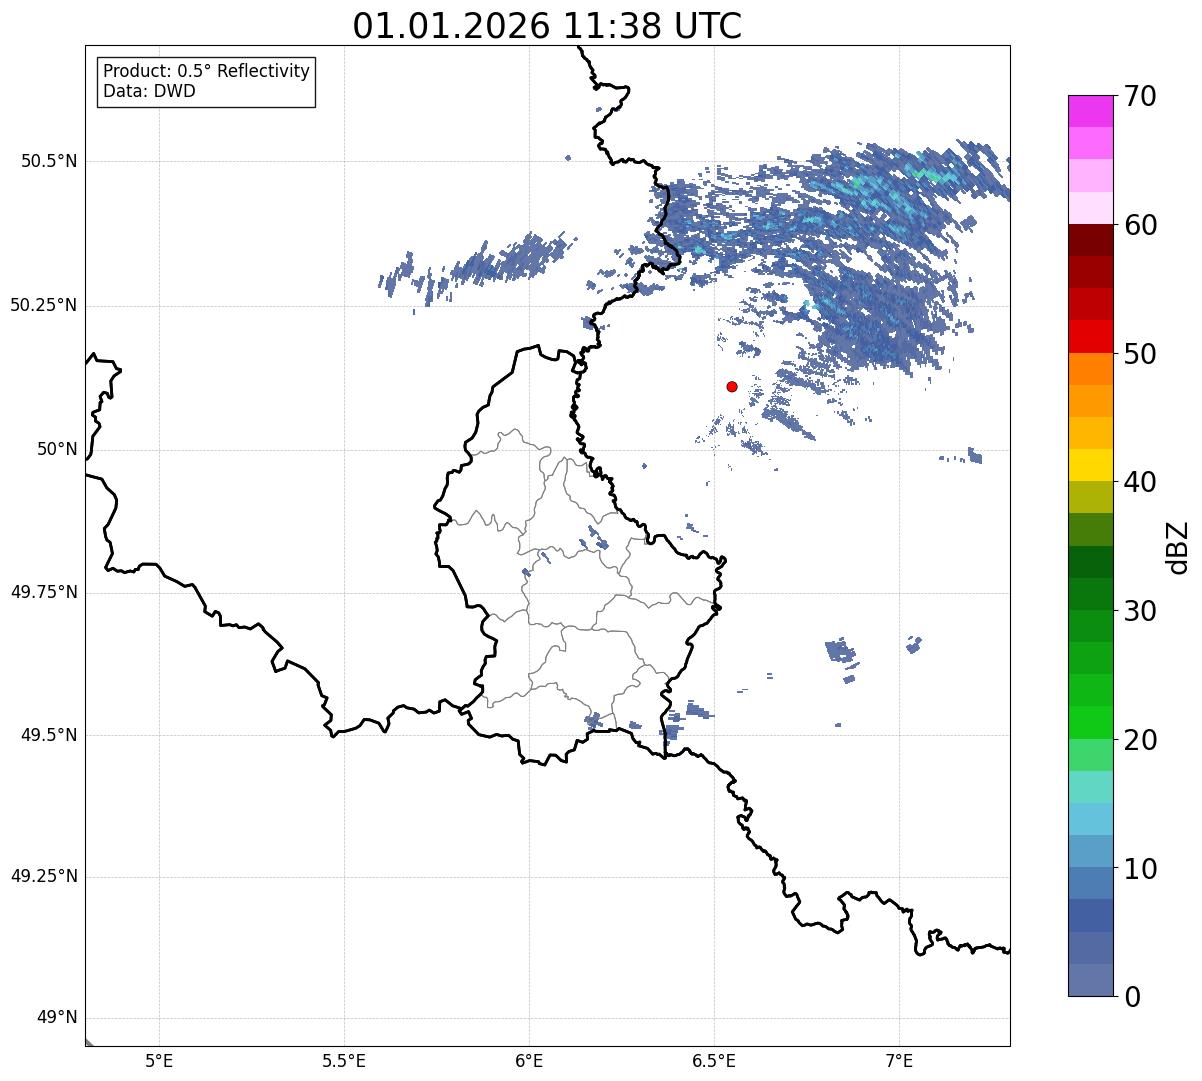Click the latitude label 49.5°N
The width and height of the screenshot is (1202, 1081).
pyautogui.click(x=49, y=735)
